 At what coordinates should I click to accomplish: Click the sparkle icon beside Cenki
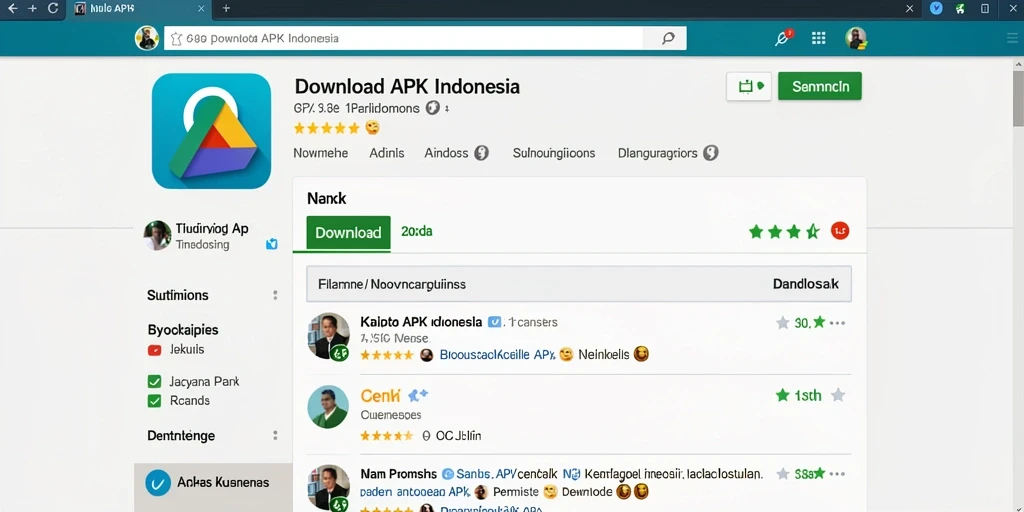point(418,394)
